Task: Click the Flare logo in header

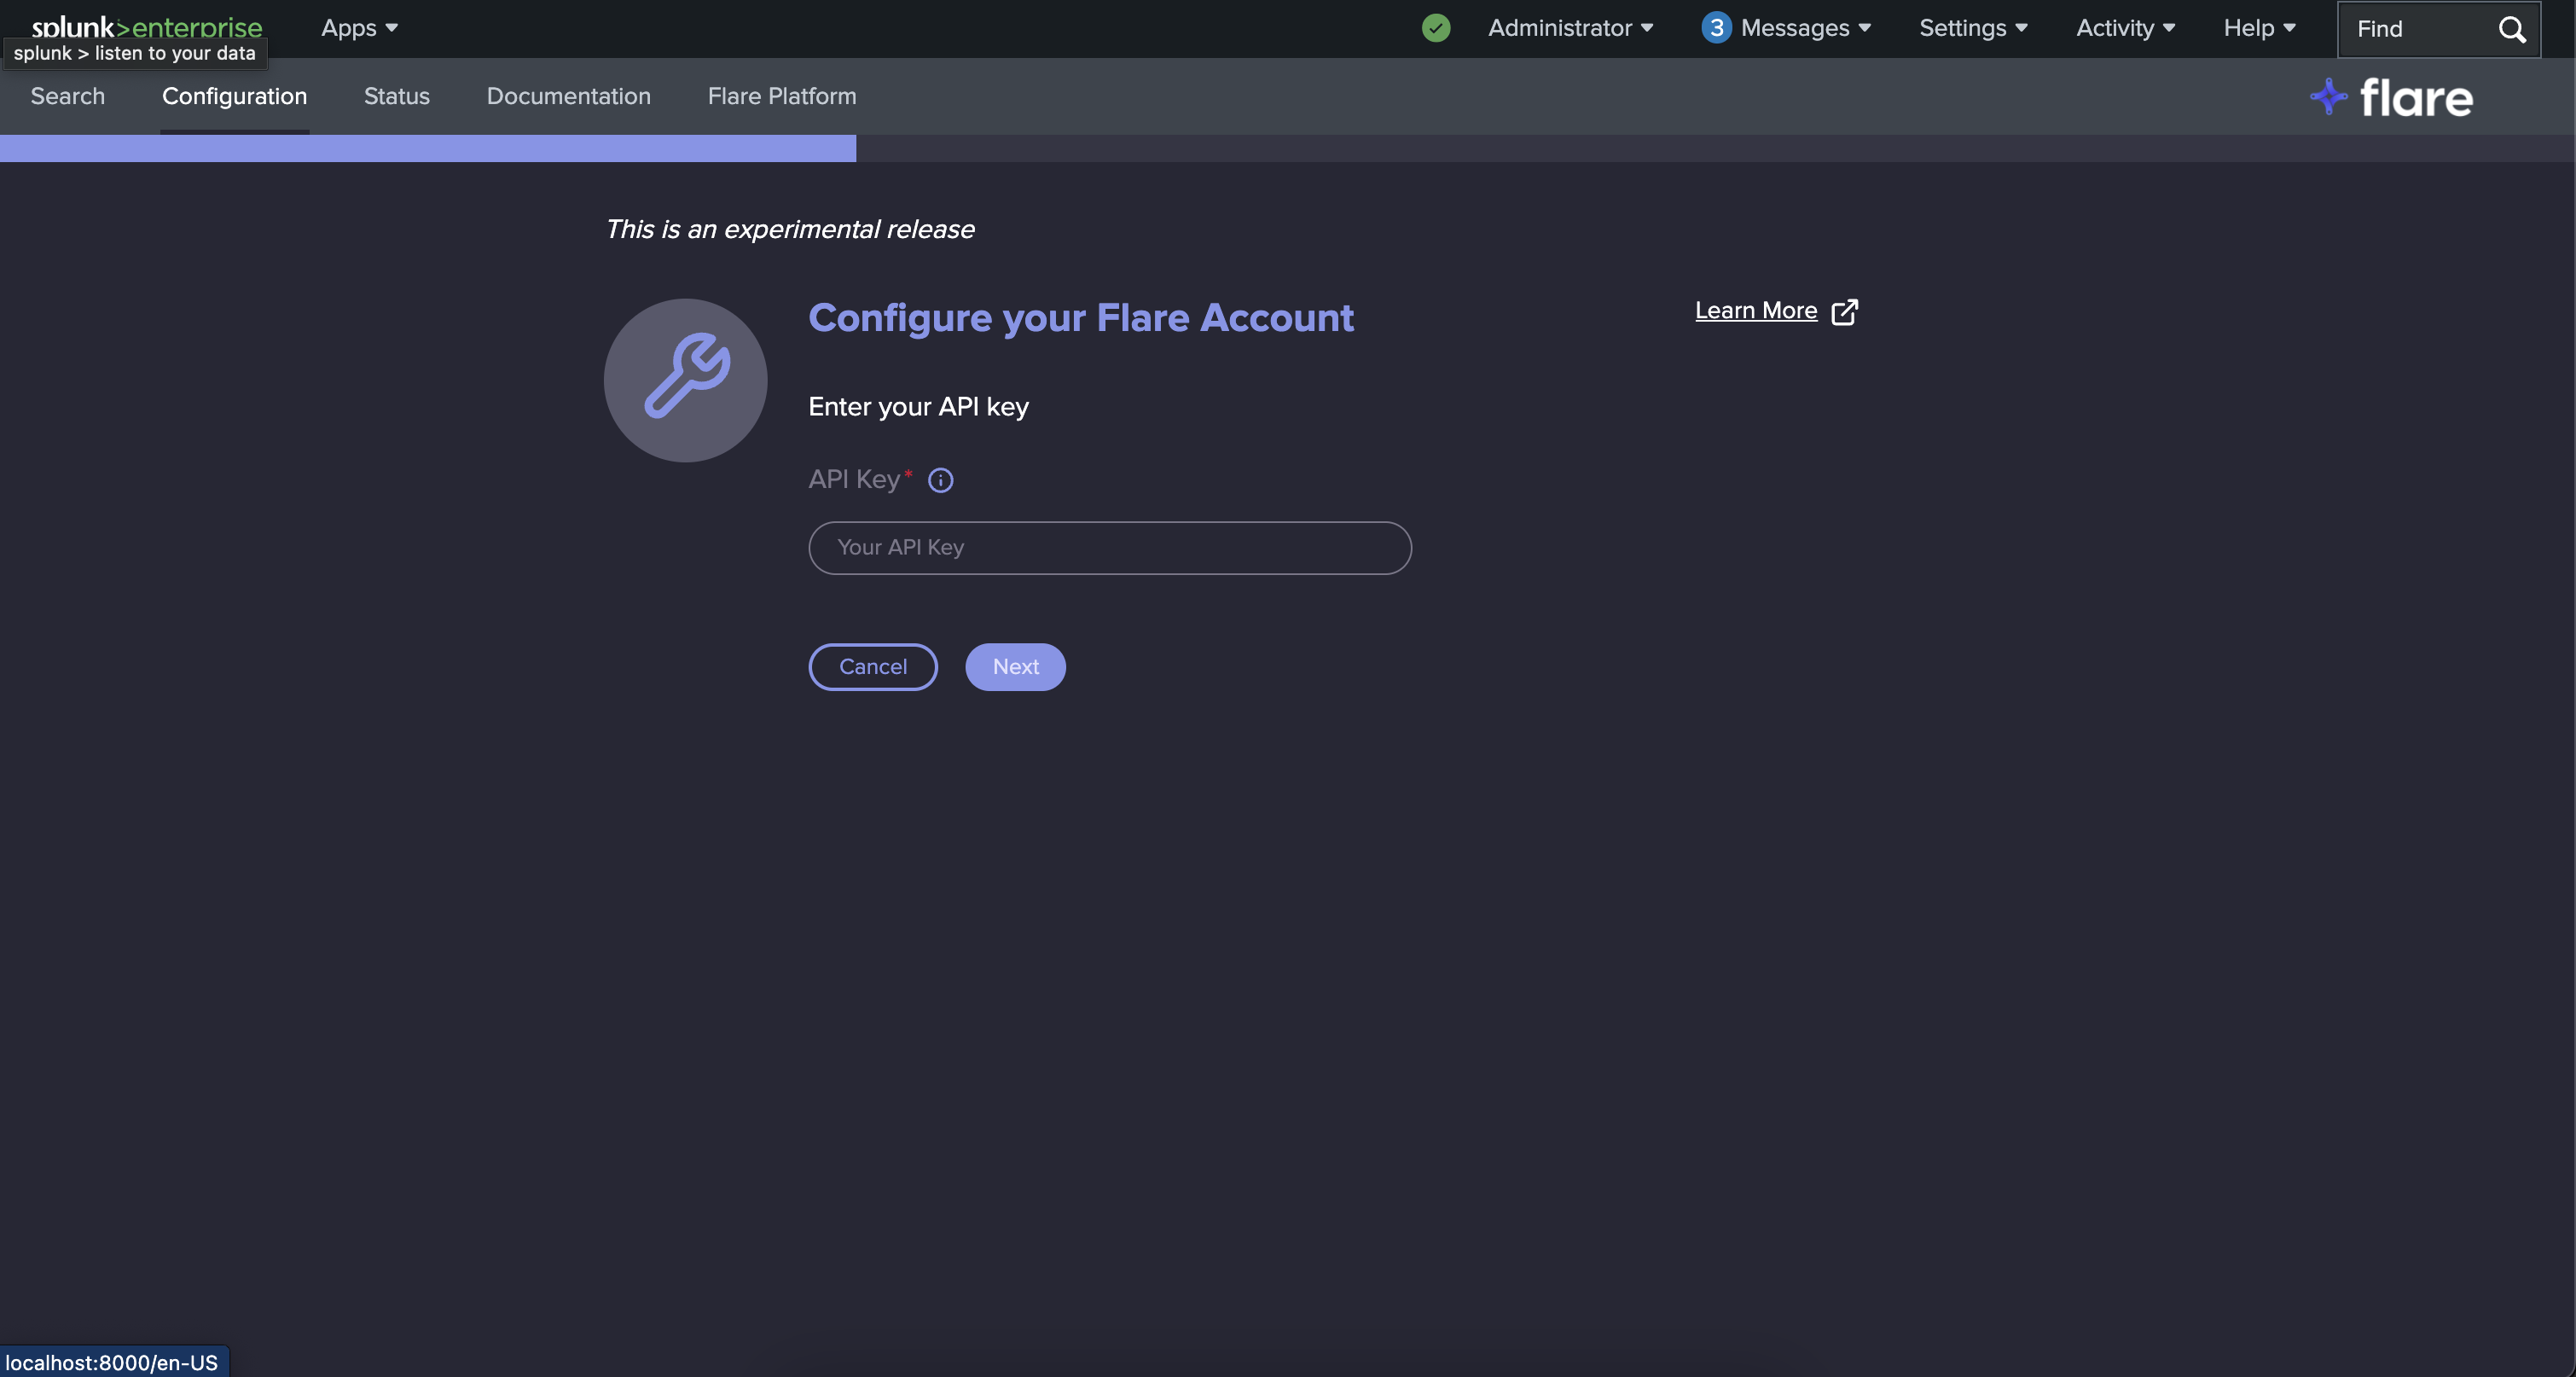Action: click(2391, 98)
